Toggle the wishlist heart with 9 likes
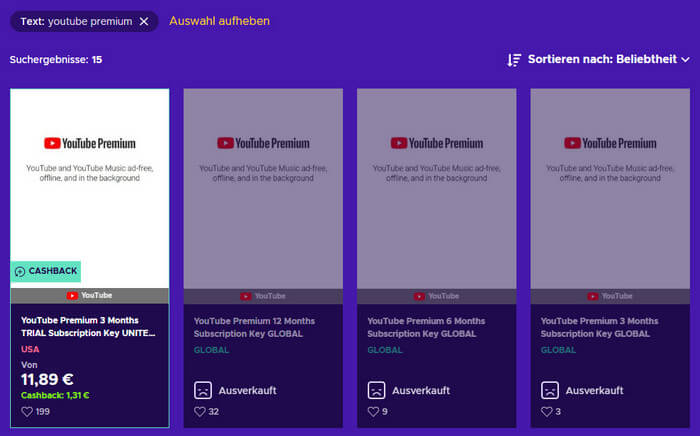Screen dimensions: 700x436 tap(373, 411)
